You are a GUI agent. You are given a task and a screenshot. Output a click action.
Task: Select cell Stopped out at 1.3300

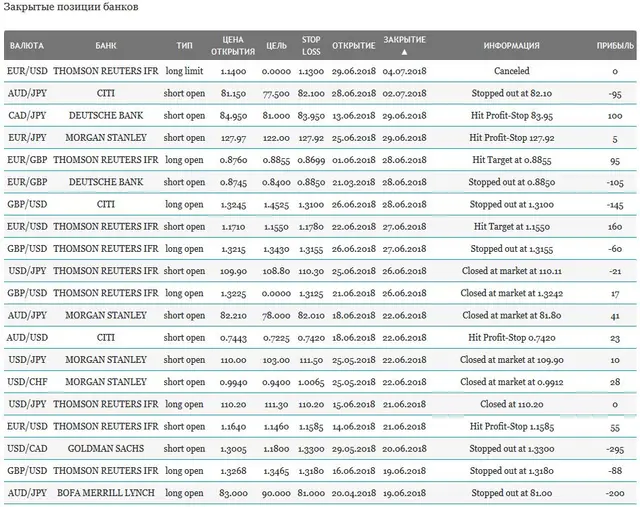point(511,449)
